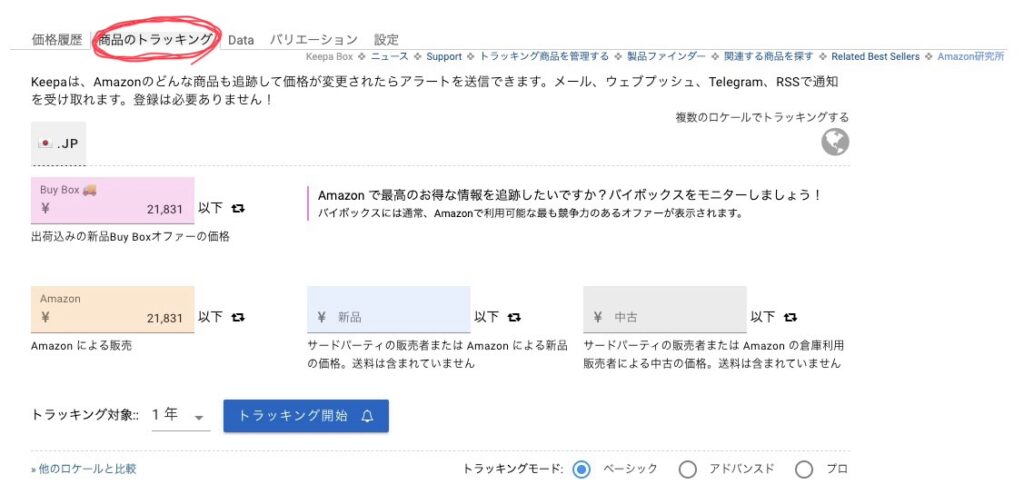Open the バリエーション tab
Image resolution: width=1024 pixels, height=504 pixels.
pos(313,40)
